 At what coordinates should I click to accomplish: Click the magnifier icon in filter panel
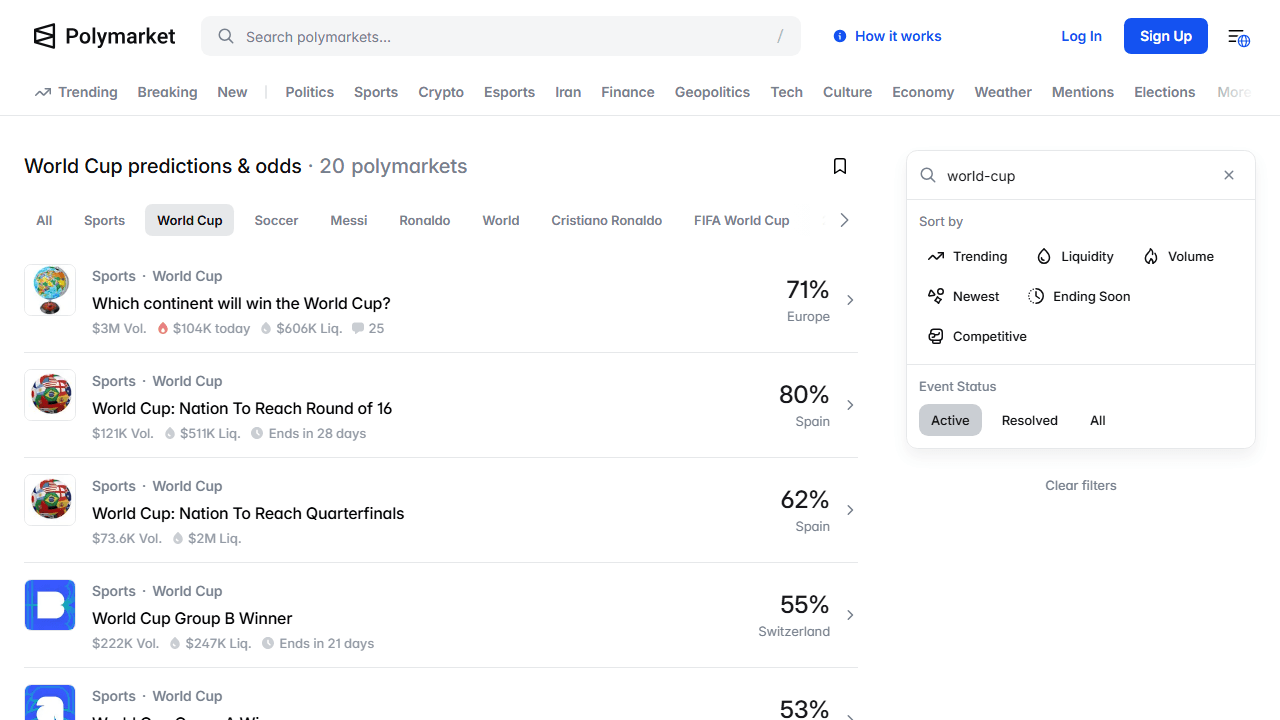click(x=928, y=175)
